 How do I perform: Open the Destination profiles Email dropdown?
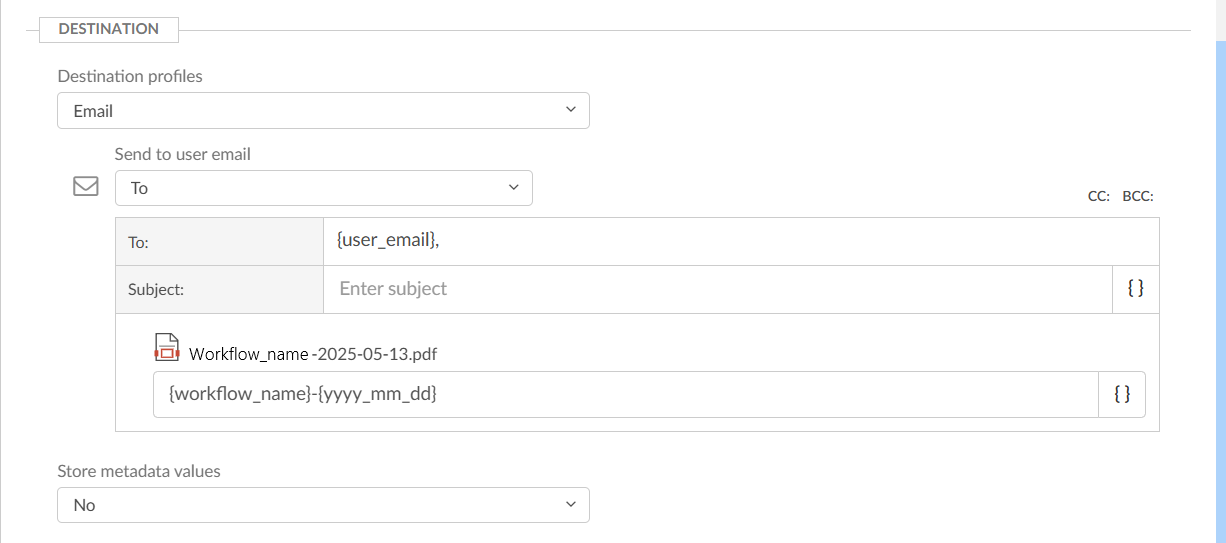pyautogui.click(x=323, y=110)
